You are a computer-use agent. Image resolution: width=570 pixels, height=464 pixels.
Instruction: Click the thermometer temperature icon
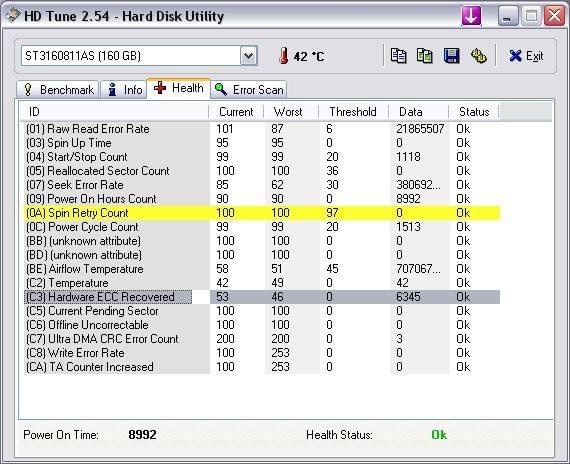click(284, 56)
